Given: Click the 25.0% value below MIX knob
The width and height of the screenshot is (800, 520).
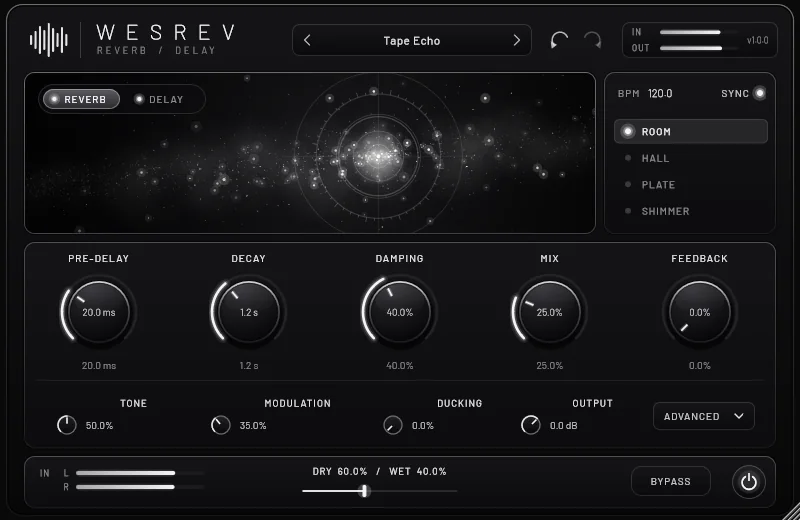Looking at the screenshot, I should tap(549, 365).
